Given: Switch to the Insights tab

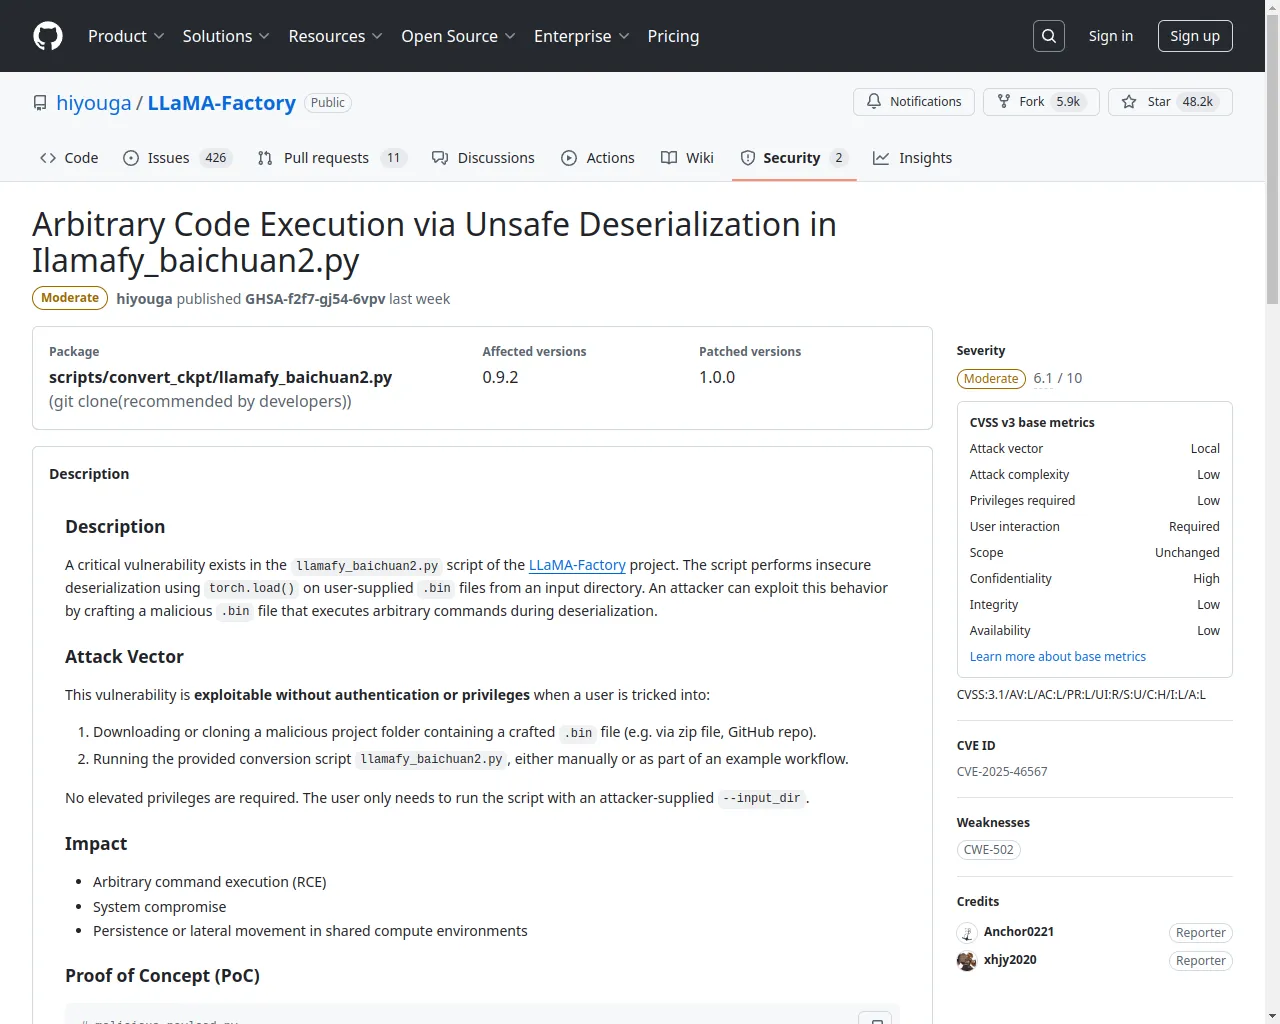Looking at the screenshot, I should [913, 158].
